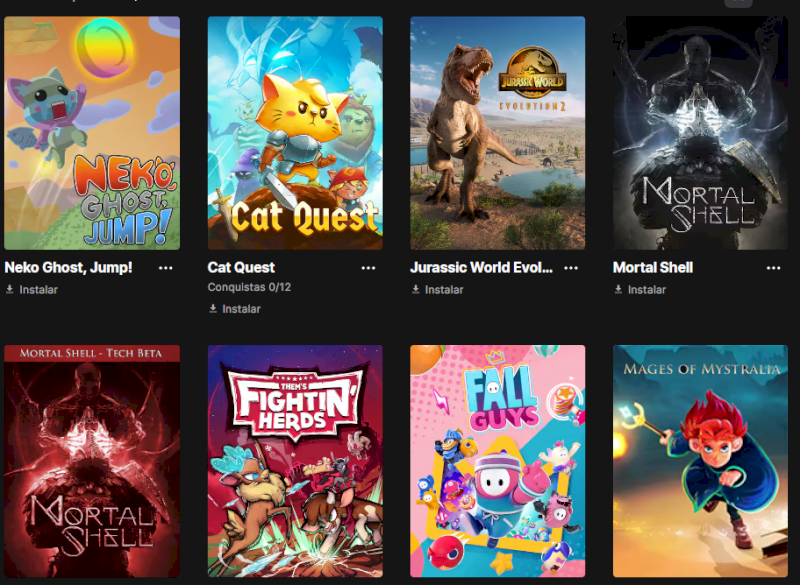Open Fall Guys game cover
This screenshot has height=585, width=800.
pyautogui.click(x=497, y=461)
